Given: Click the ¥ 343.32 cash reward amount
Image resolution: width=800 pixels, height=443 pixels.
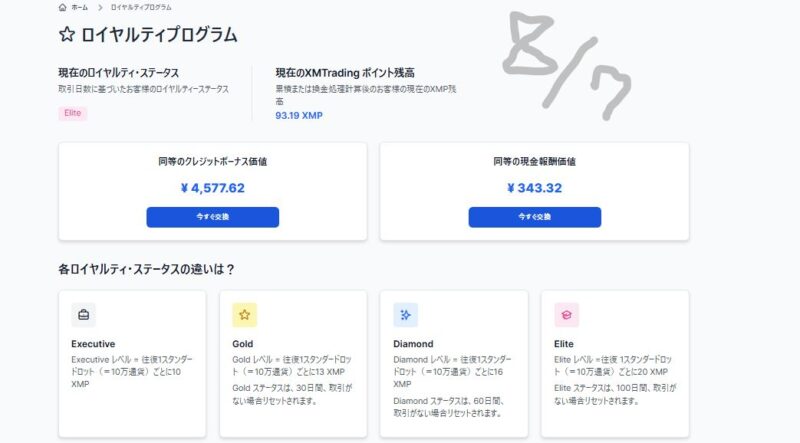Looking at the screenshot, I should pos(535,188).
